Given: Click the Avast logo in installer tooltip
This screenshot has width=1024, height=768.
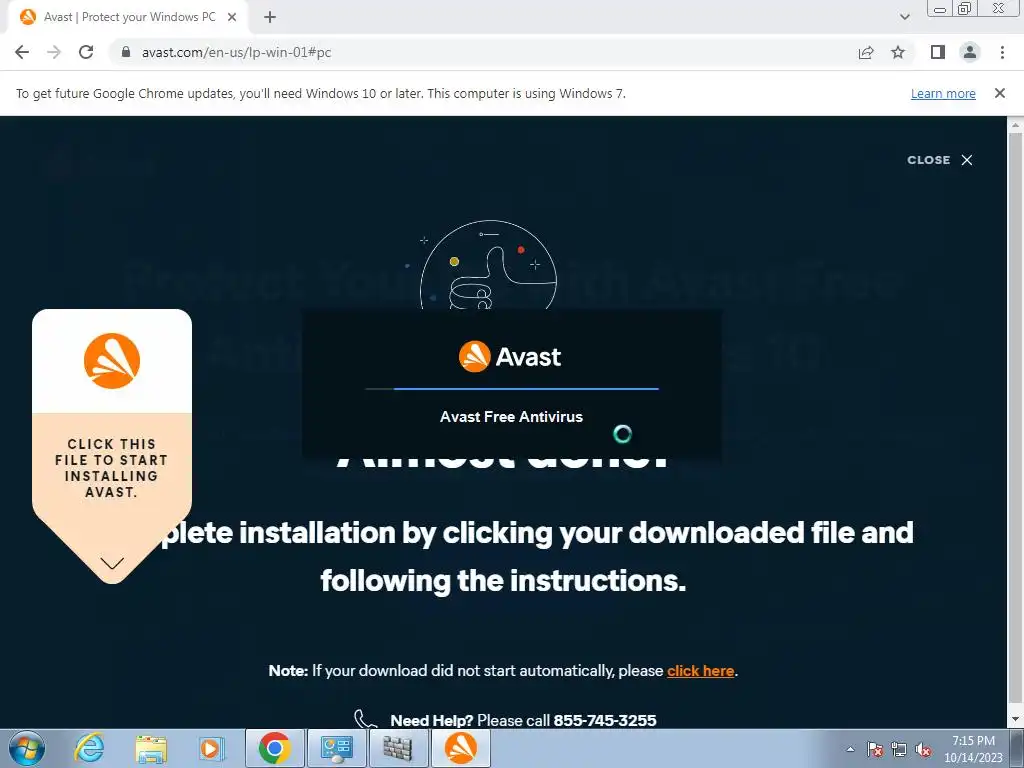Looking at the screenshot, I should point(112,361).
